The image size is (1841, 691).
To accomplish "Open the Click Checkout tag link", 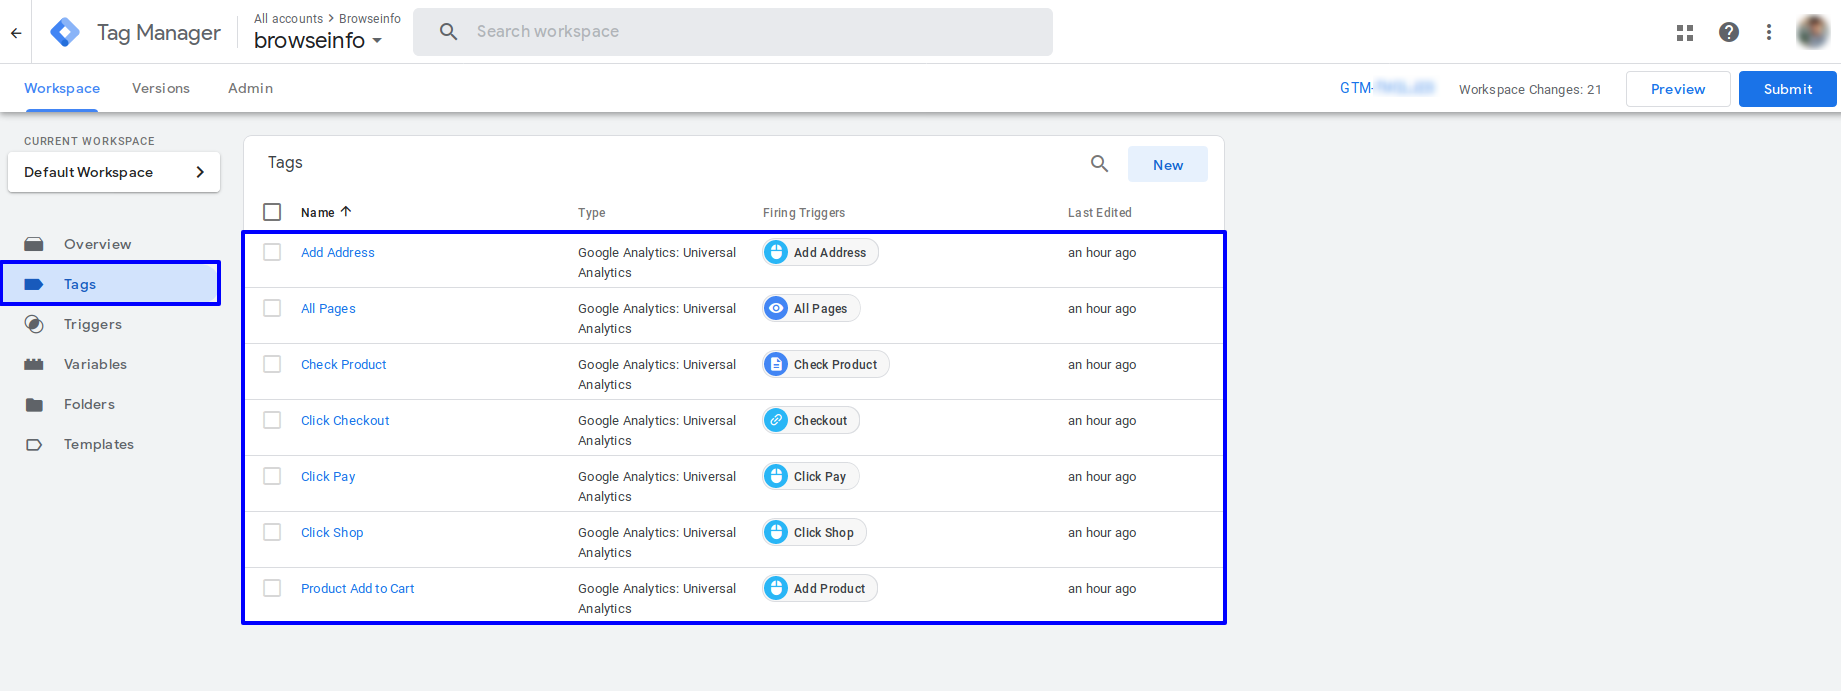I will coord(345,420).
